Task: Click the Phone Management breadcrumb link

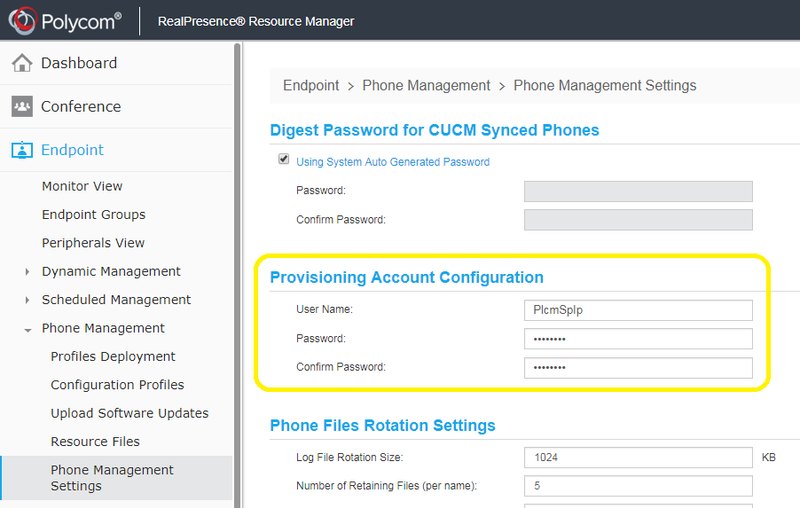Action: click(x=426, y=86)
